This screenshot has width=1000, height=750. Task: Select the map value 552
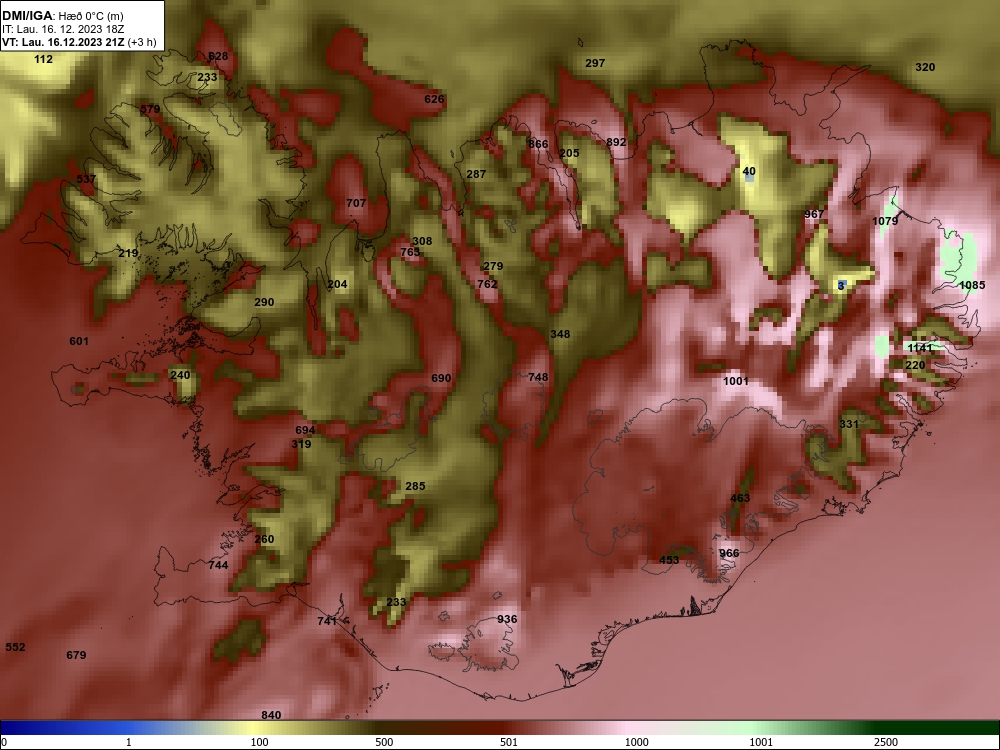coord(15,647)
